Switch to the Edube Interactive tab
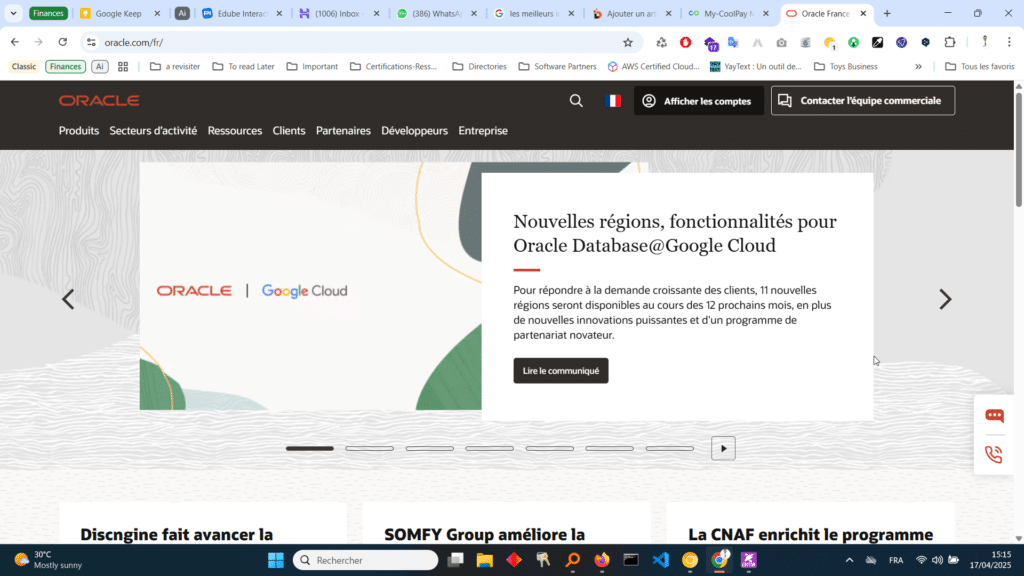 coord(242,13)
